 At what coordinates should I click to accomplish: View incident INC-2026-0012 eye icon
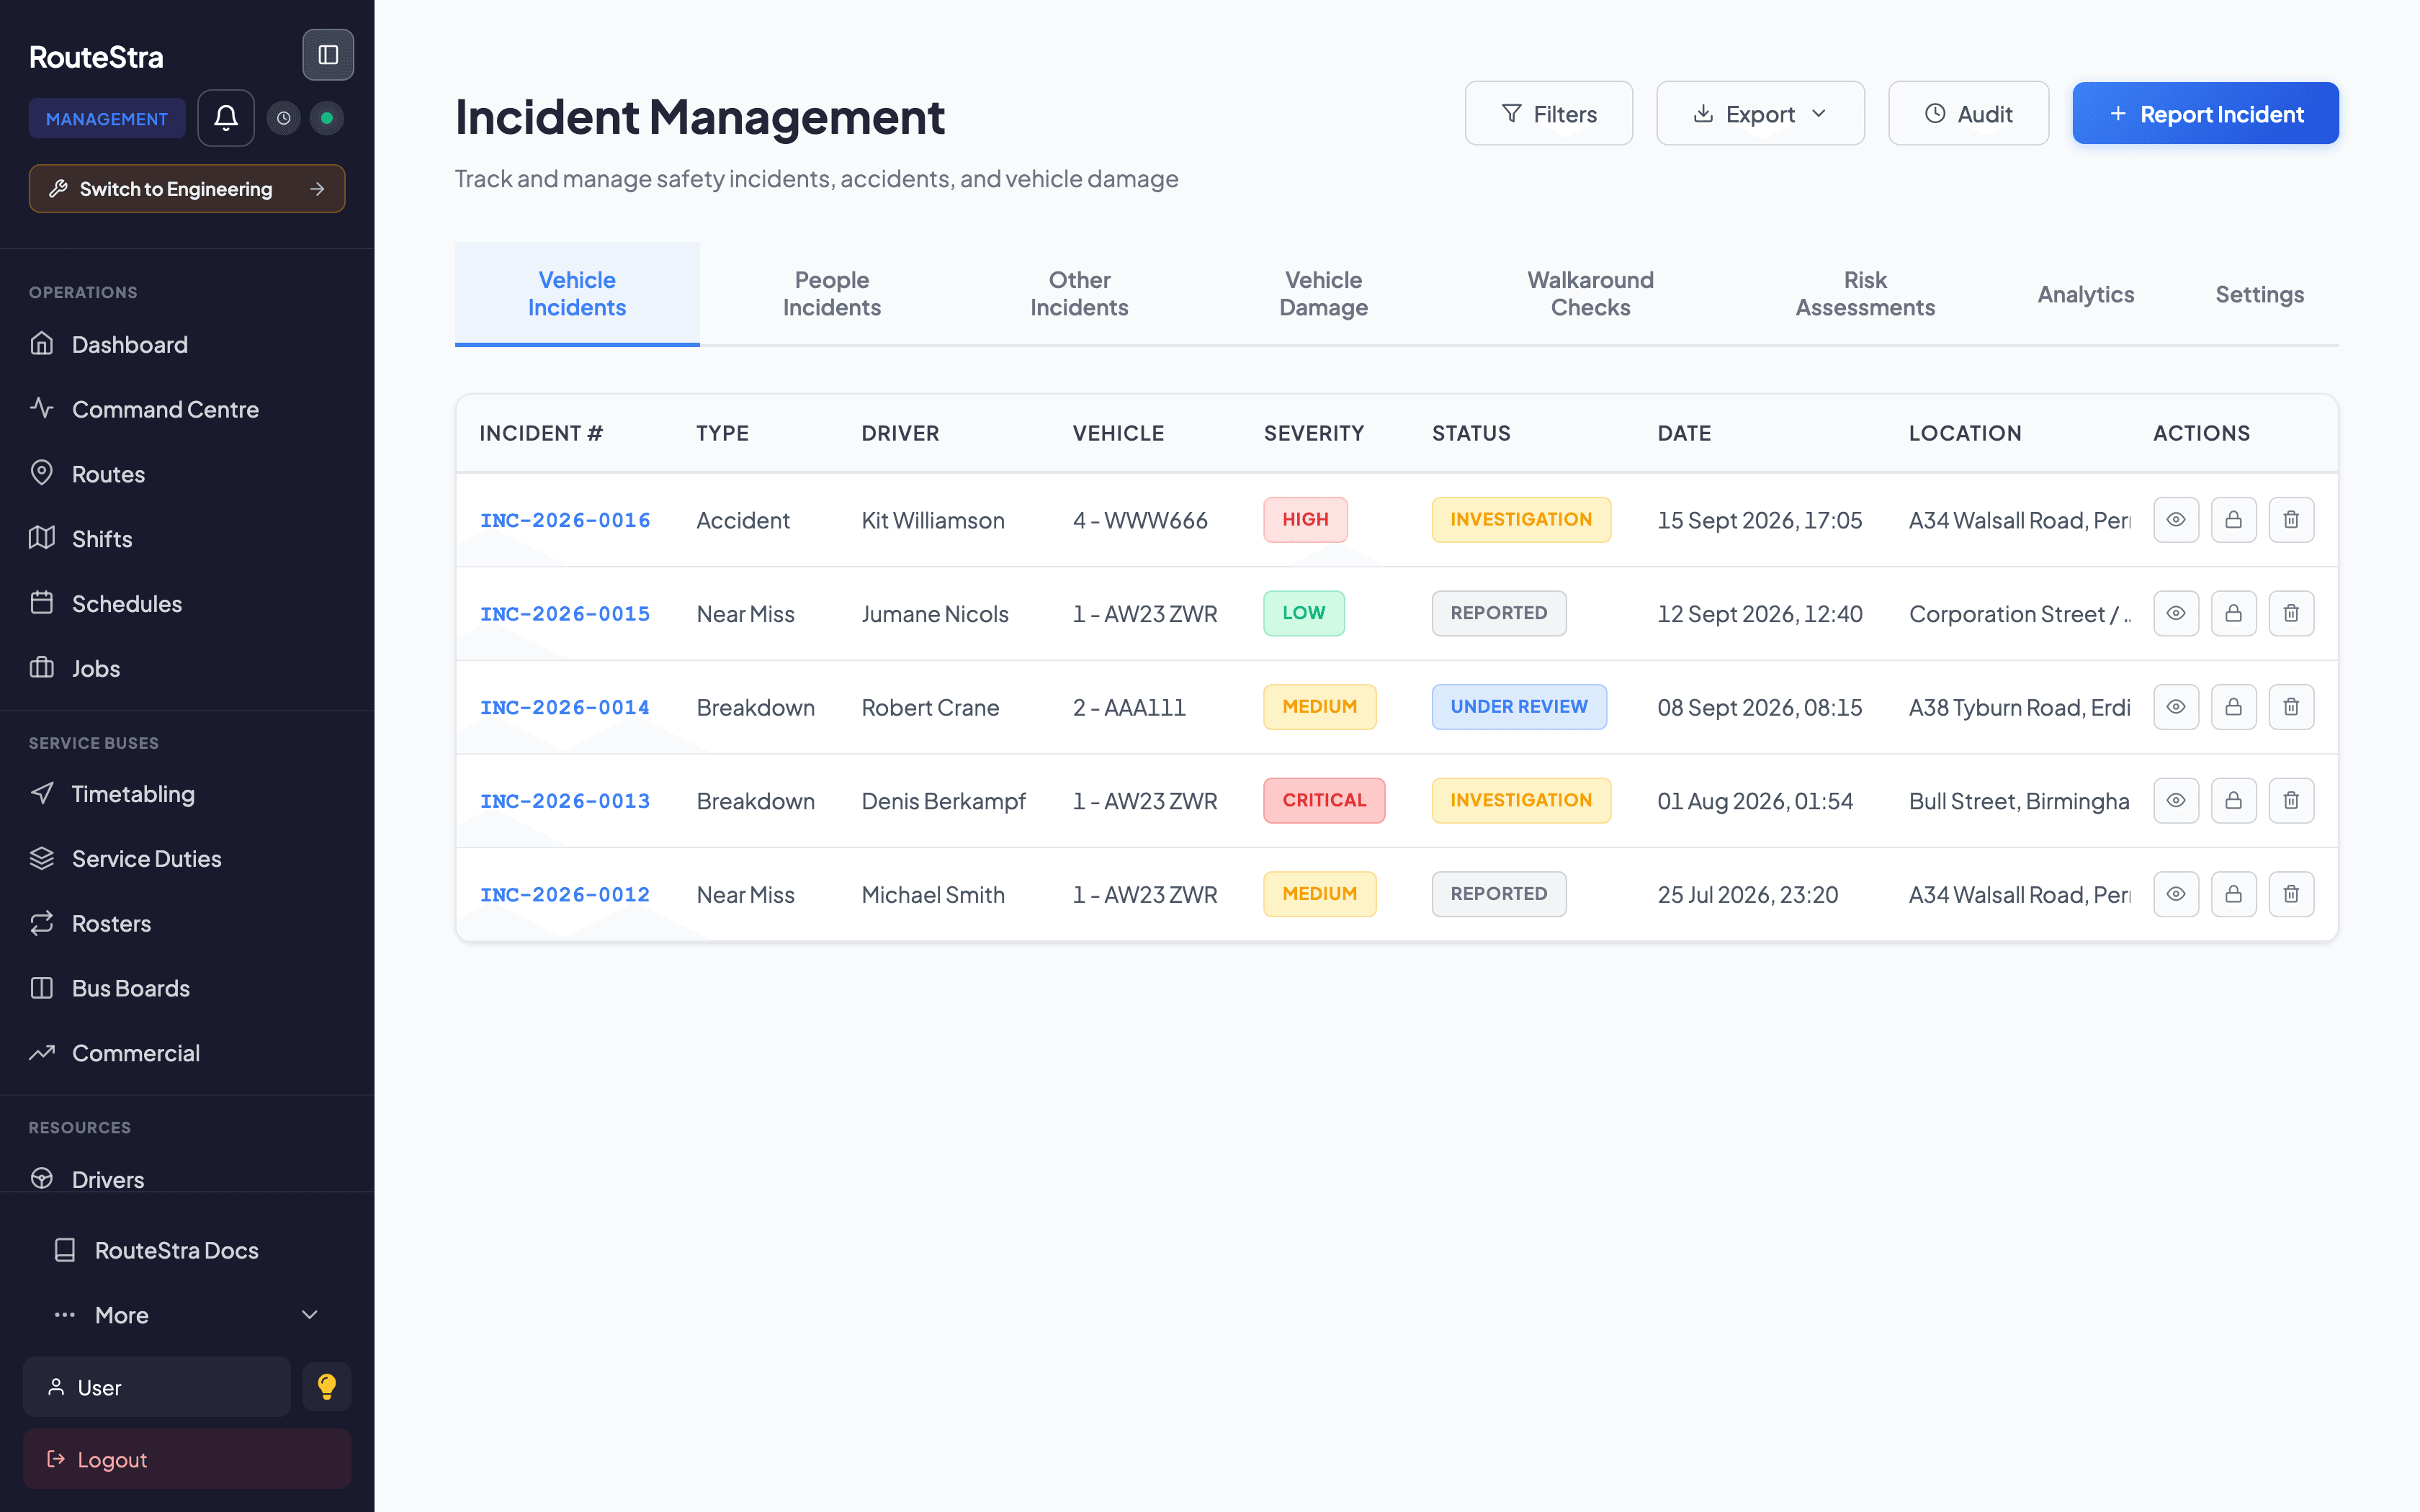point(2176,894)
